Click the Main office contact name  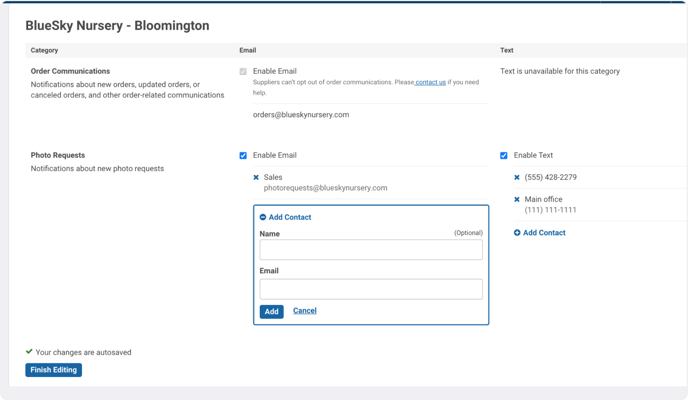coord(543,199)
